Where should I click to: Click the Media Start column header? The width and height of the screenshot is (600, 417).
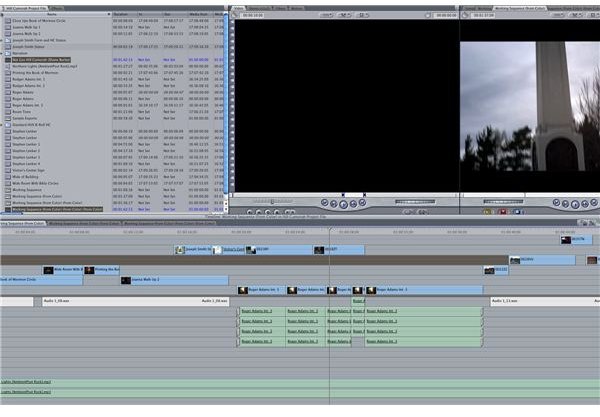[x=200, y=14]
